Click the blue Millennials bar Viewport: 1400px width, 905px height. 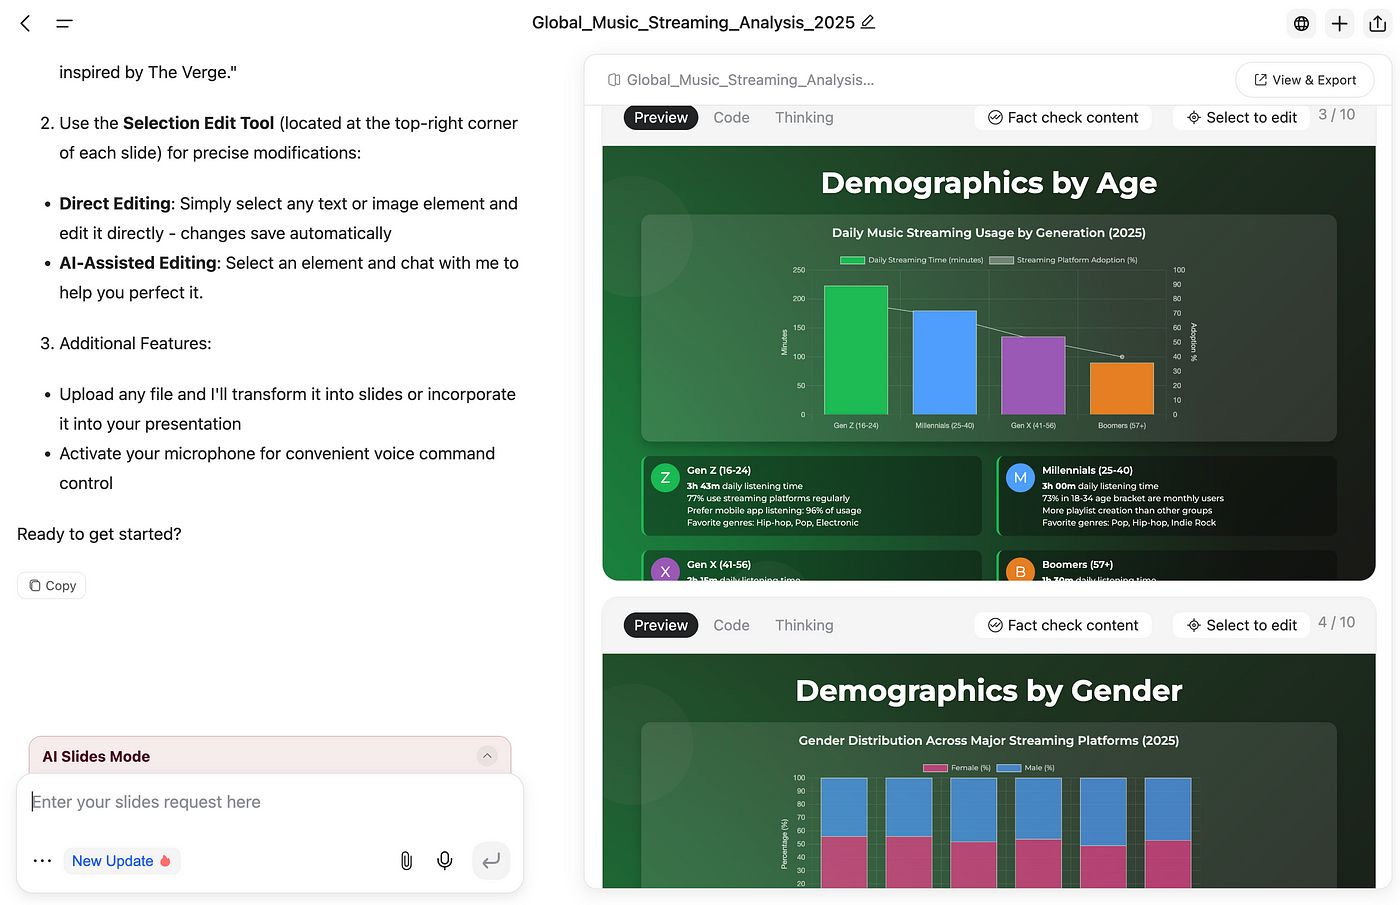[944, 362]
